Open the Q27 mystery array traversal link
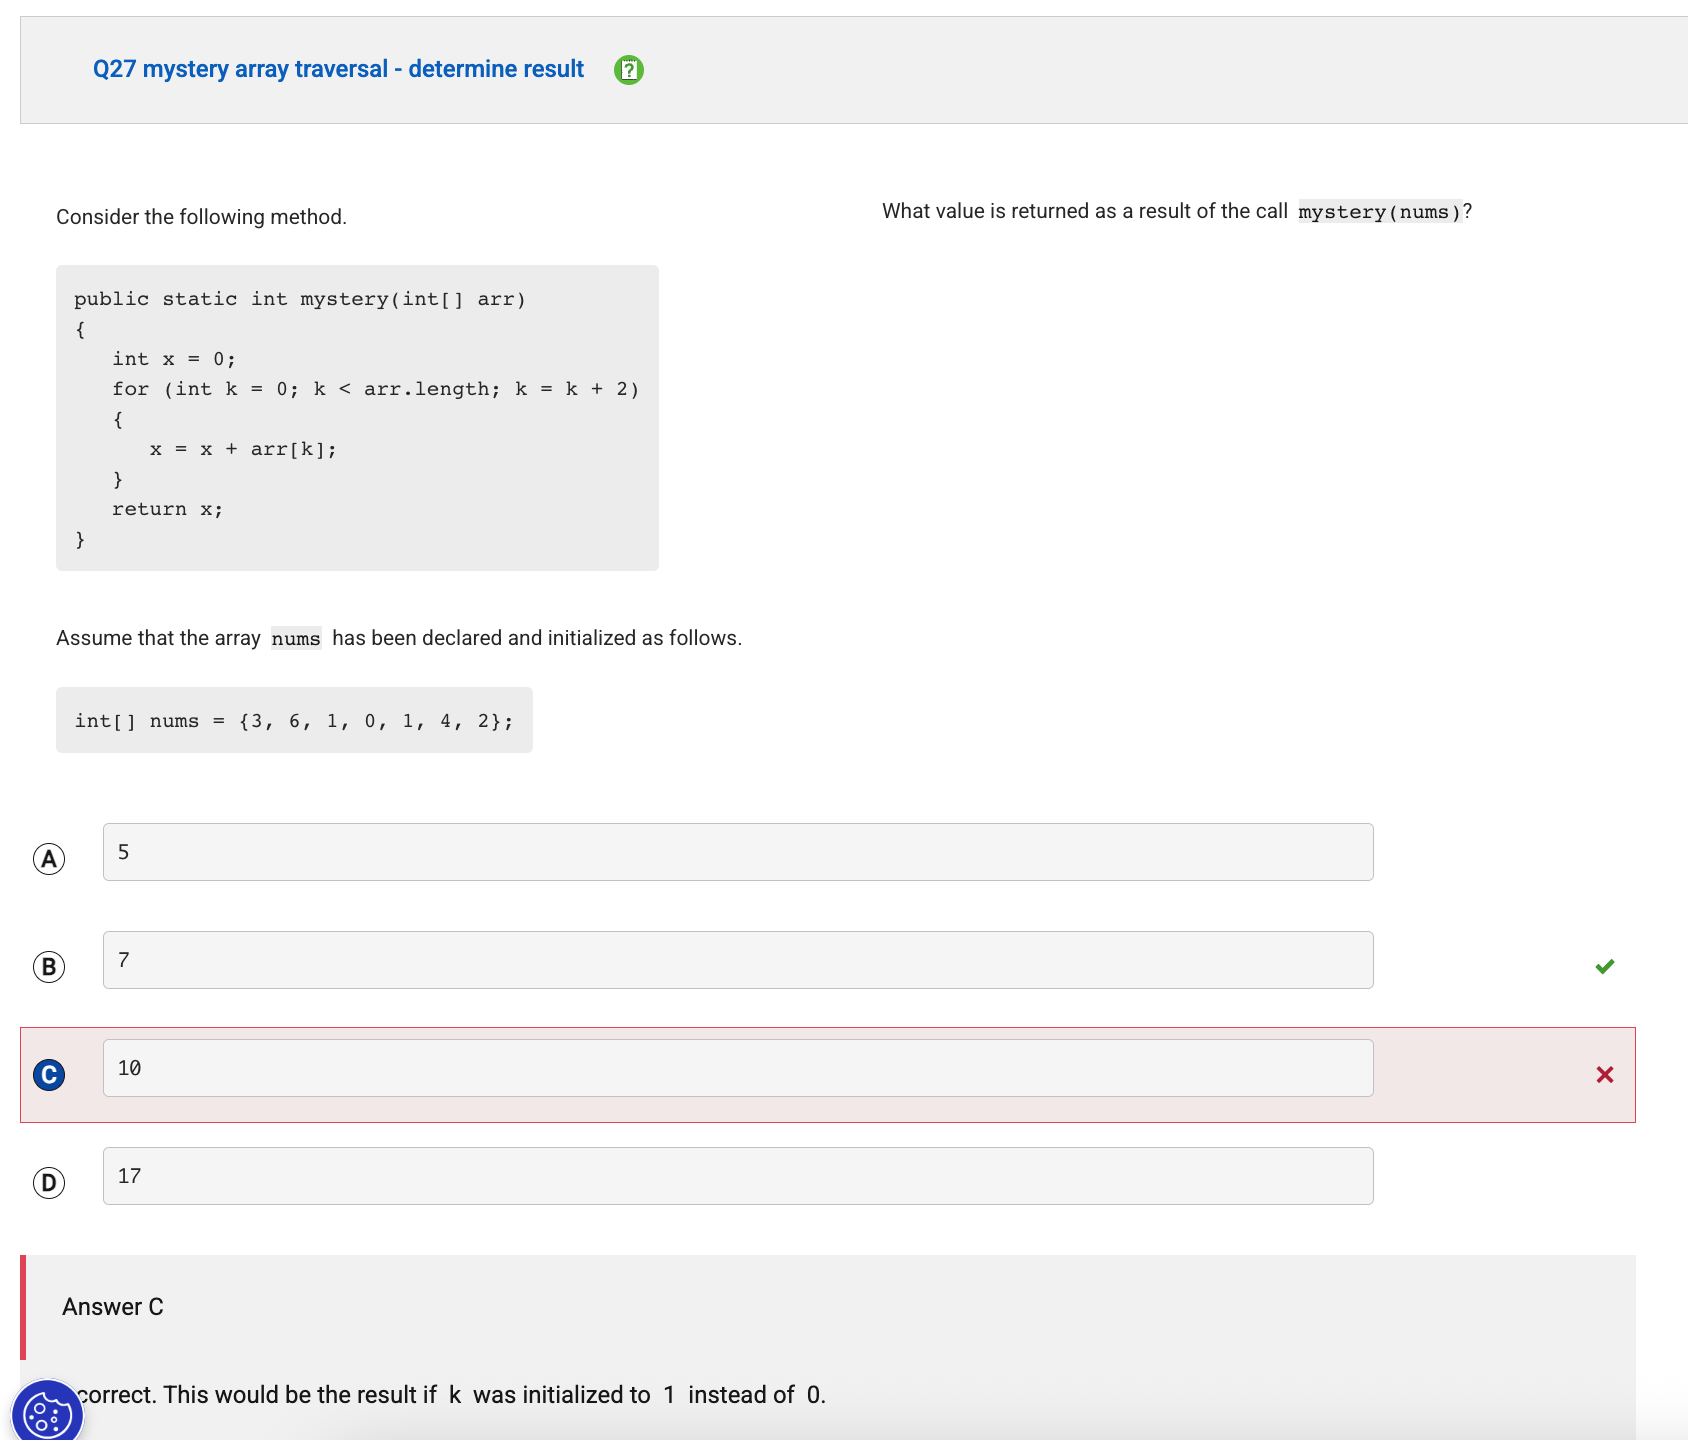 click(x=338, y=69)
